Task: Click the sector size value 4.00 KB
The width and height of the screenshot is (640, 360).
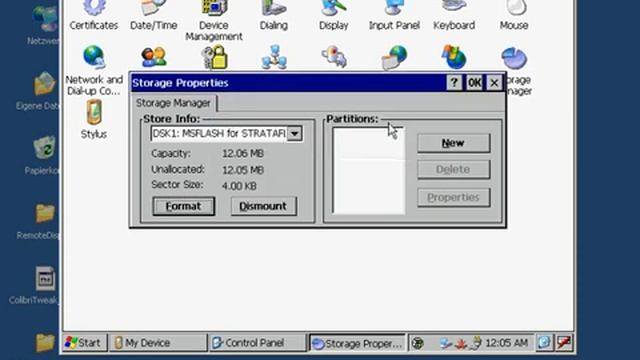Action: tap(239, 186)
